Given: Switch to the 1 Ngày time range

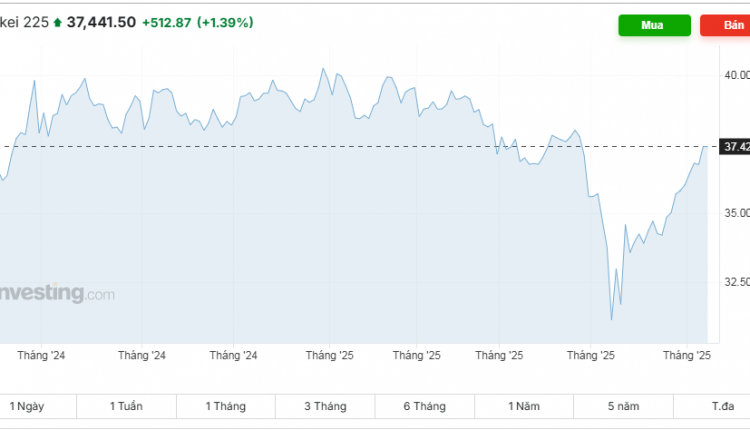Looking at the screenshot, I should 27,406.
